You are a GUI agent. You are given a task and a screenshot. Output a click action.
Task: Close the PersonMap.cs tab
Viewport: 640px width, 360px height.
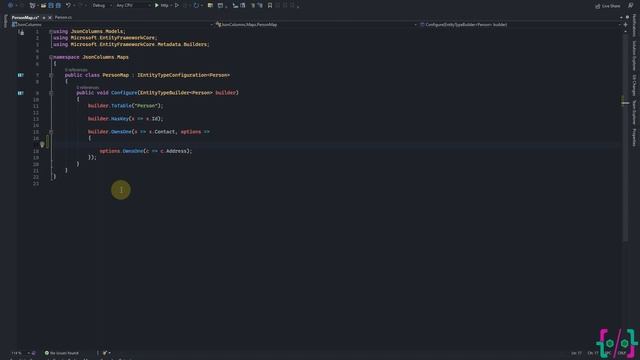(50, 18)
